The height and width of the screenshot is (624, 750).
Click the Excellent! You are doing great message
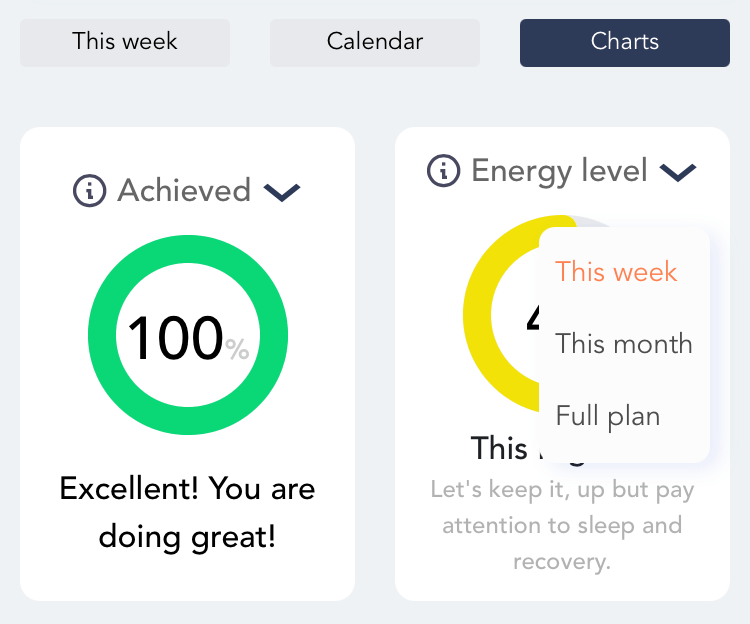[188, 513]
